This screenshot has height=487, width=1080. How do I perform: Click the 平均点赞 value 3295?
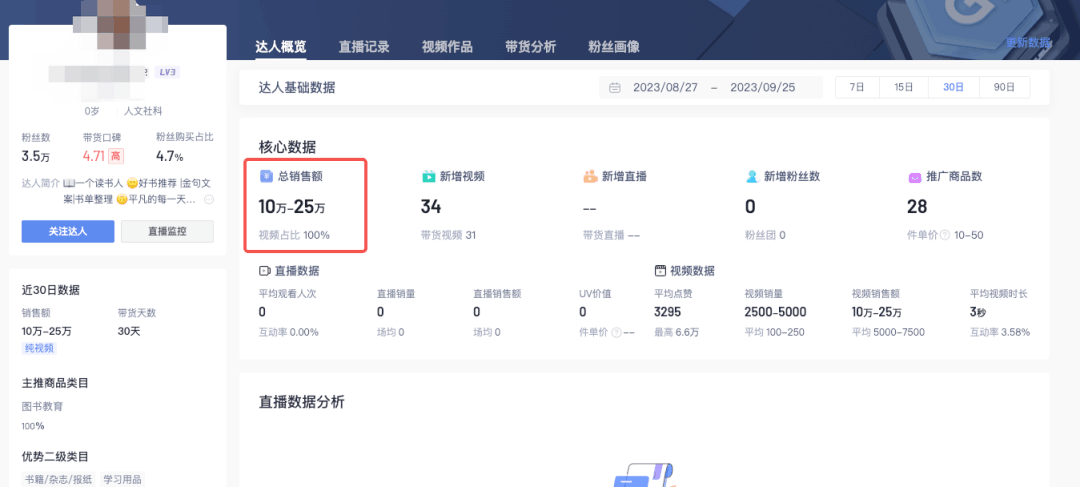(x=667, y=312)
